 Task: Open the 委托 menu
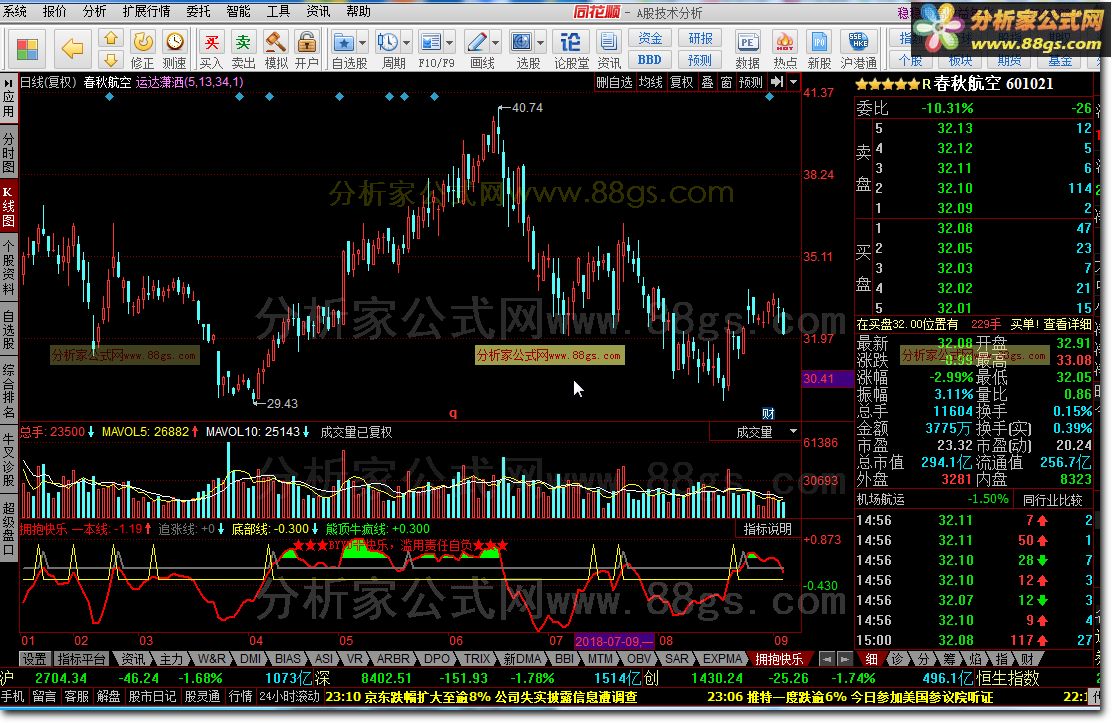pyautogui.click(x=198, y=11)
